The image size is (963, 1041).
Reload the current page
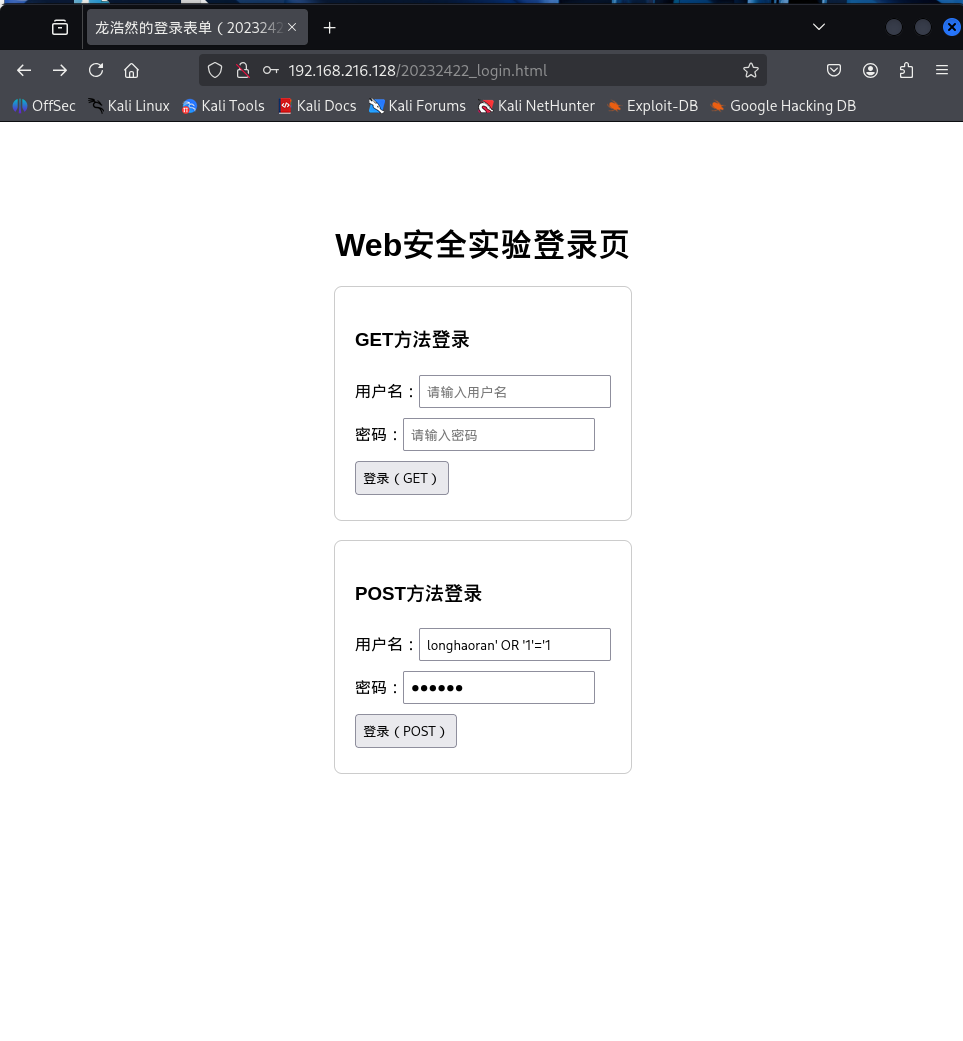96,70
